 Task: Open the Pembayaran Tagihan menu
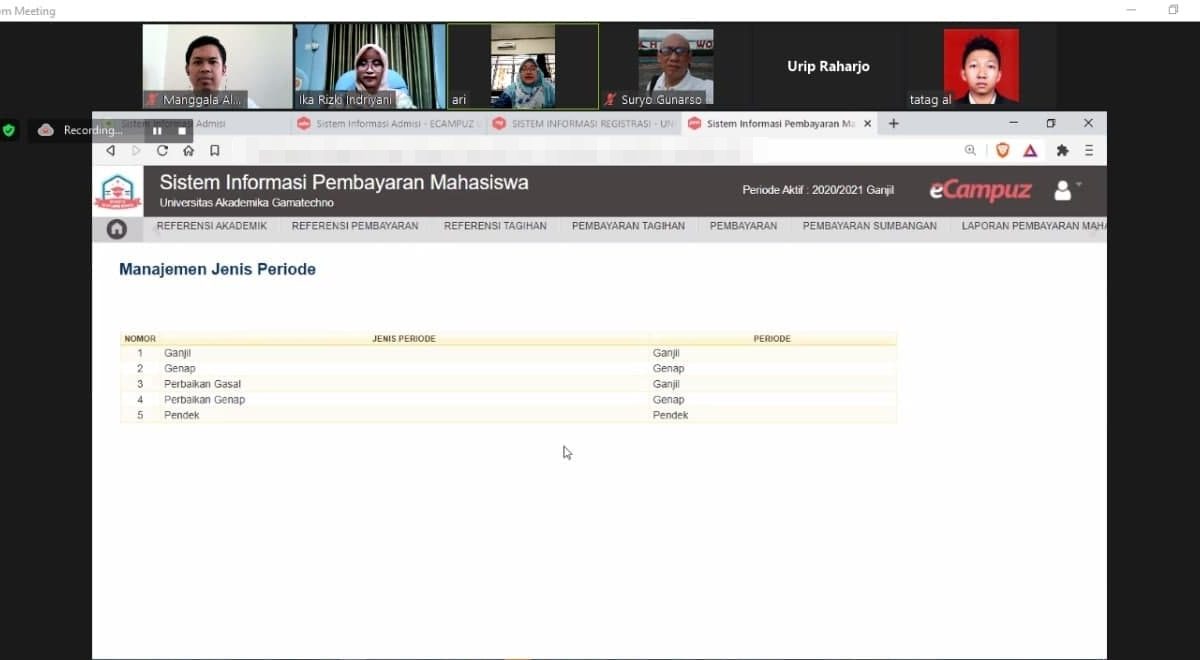[x=628, y=226]
